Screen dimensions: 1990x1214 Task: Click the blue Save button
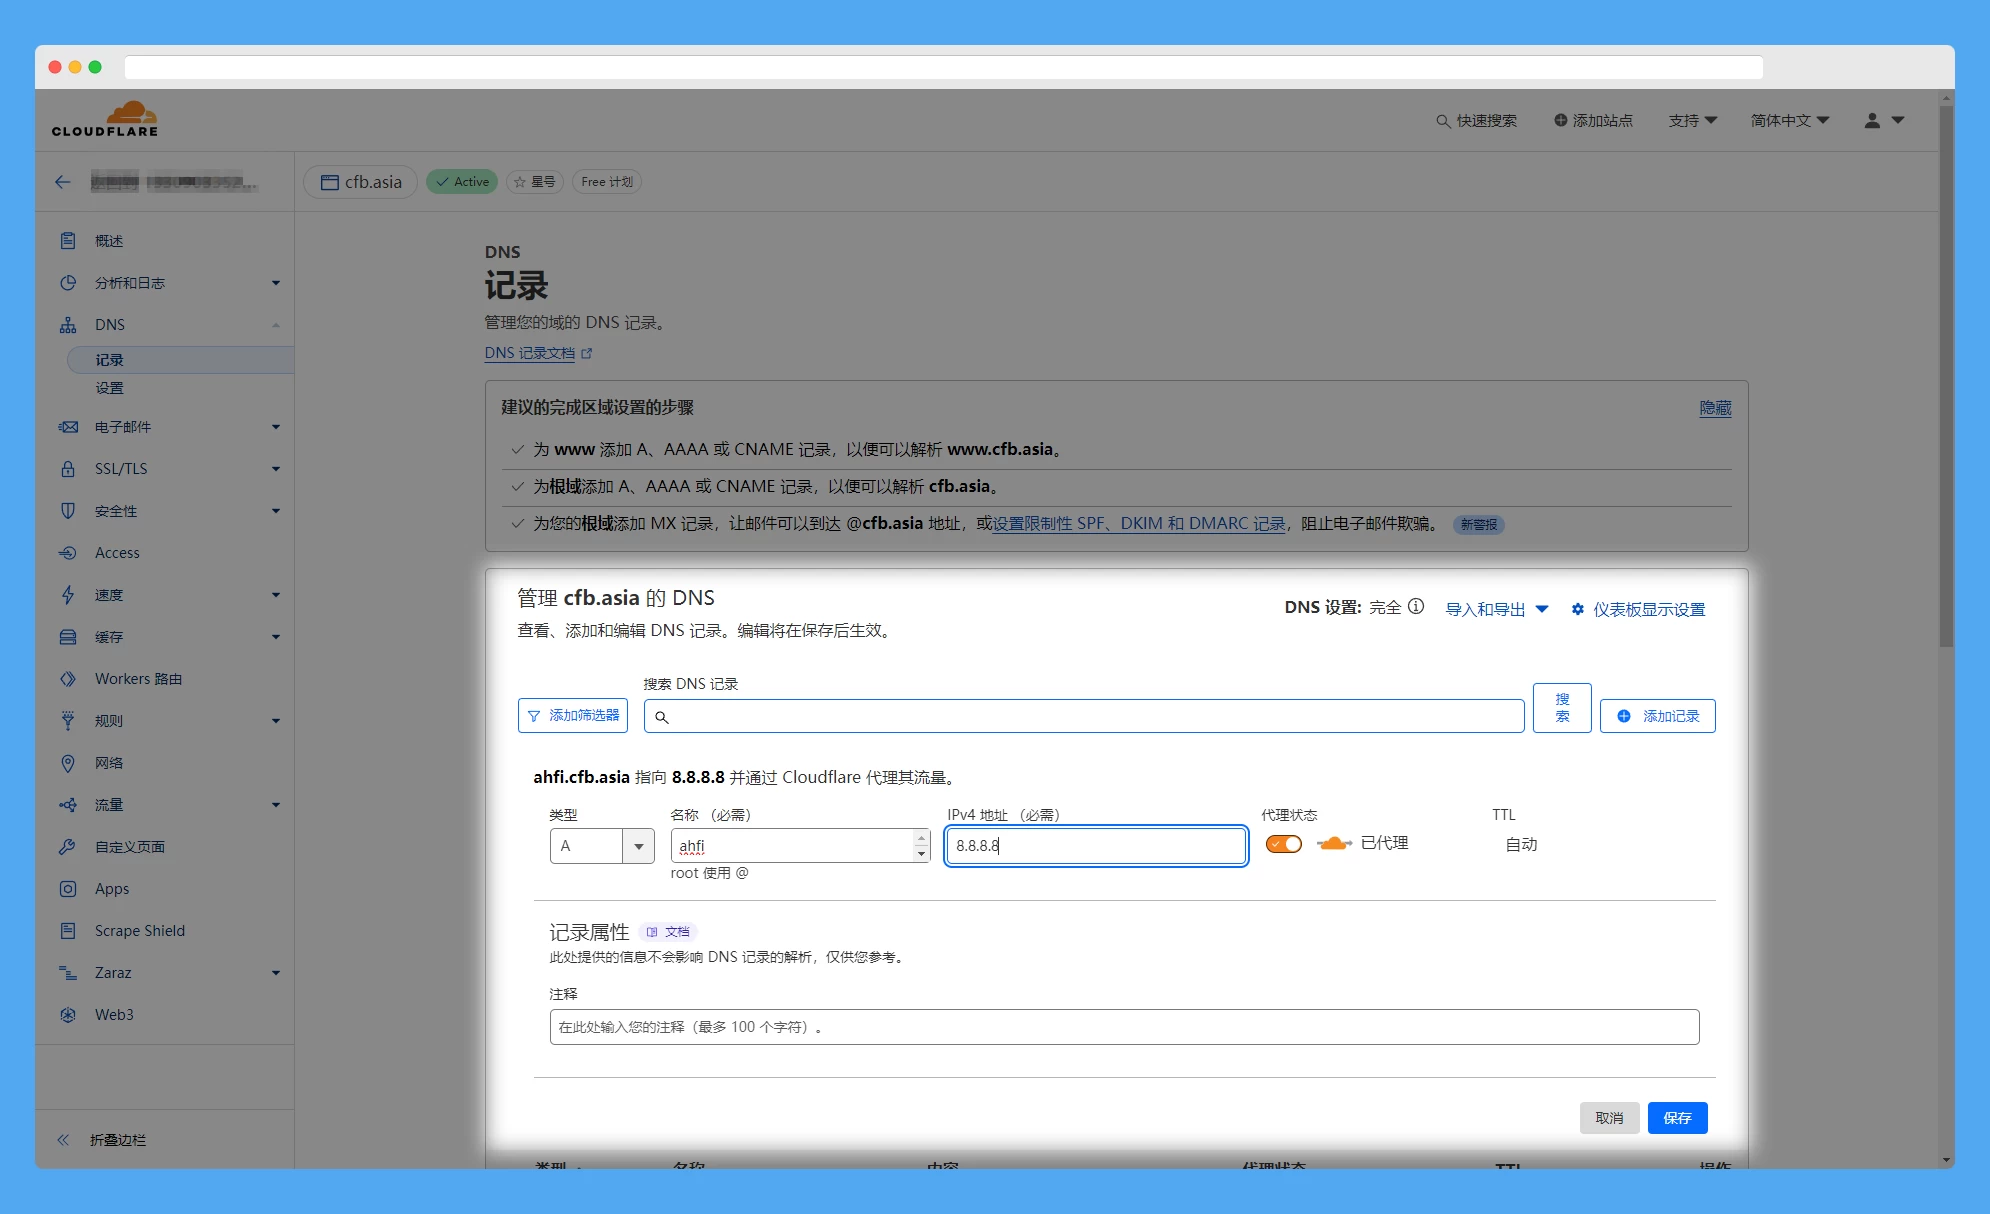(x=1677, y=1118)
